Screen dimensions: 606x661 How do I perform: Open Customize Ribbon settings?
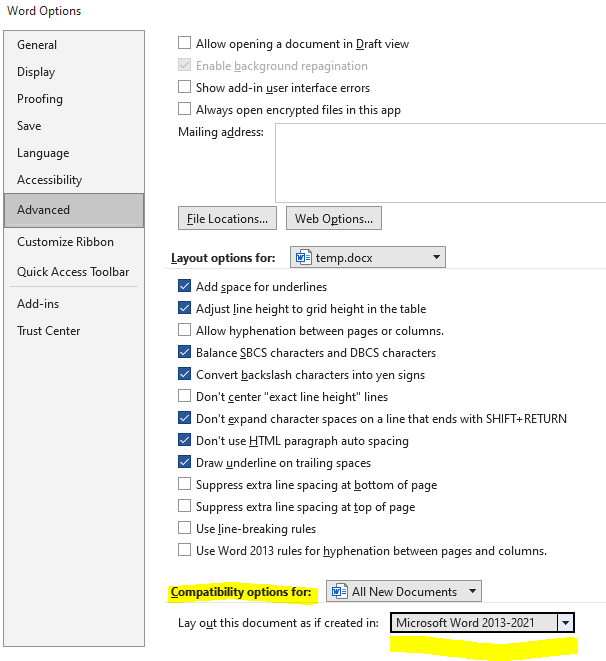coord(65,242)
